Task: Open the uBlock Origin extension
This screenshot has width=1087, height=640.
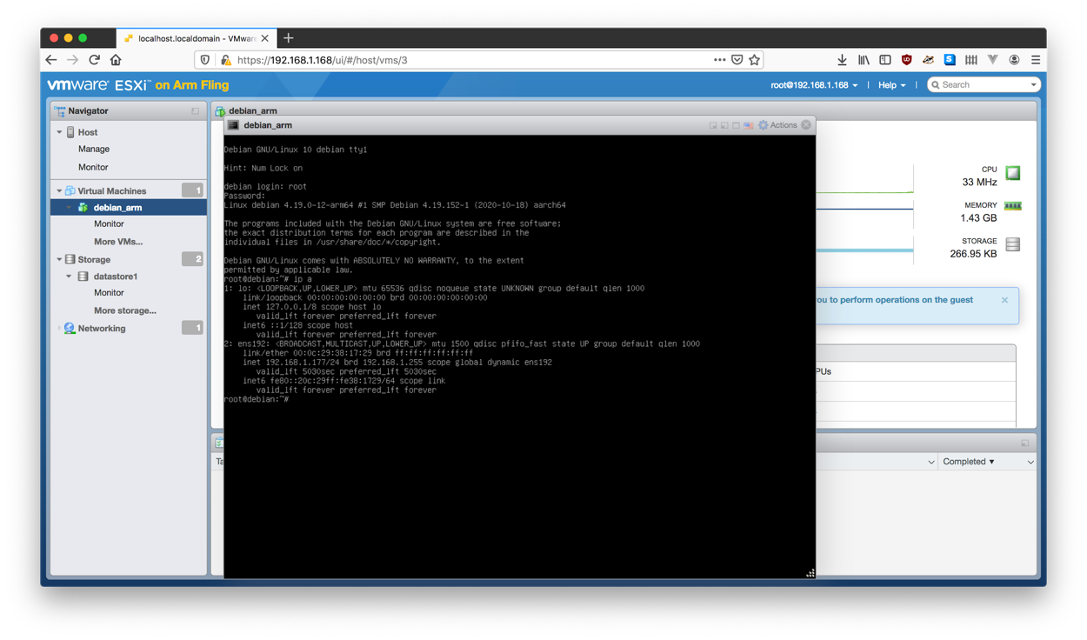Action: coord(907,60)
